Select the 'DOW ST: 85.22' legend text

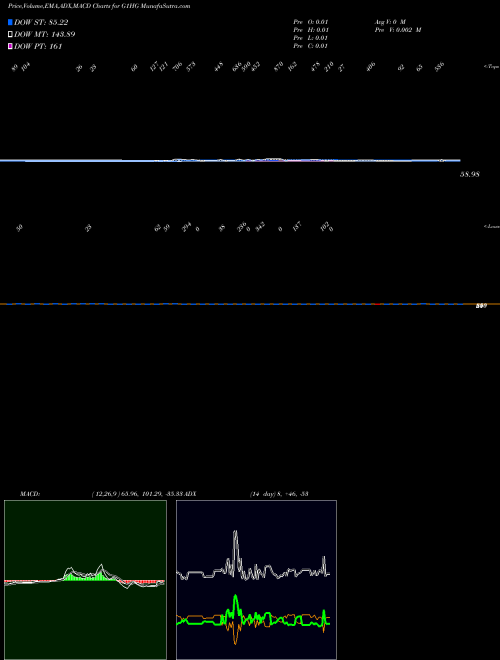point(41,22)
